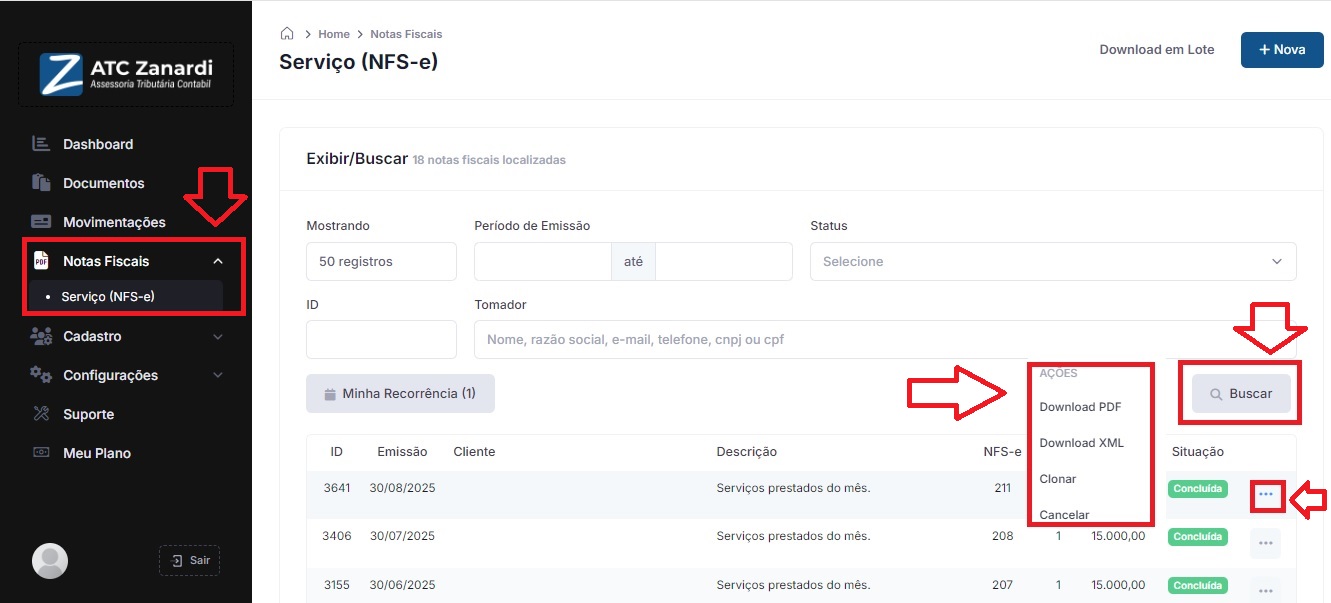Collapse the Notas Fiscais menu
The height and width of the screenshot is (603, 1331).
click(x=218, y=261)
